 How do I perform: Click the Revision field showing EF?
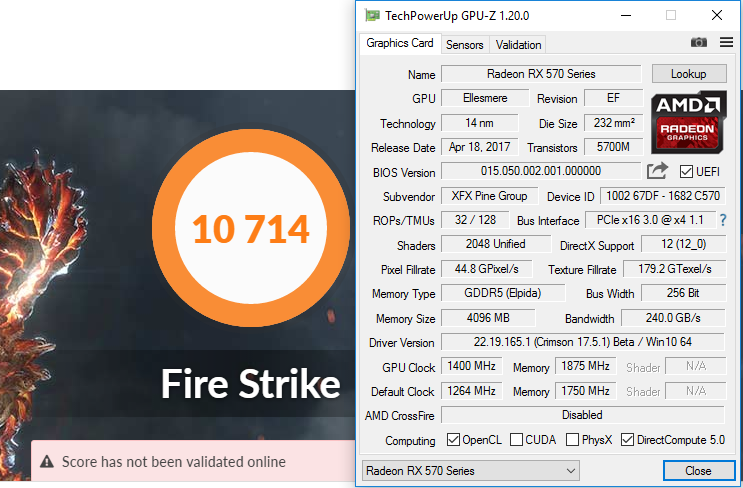click(613, 98)
